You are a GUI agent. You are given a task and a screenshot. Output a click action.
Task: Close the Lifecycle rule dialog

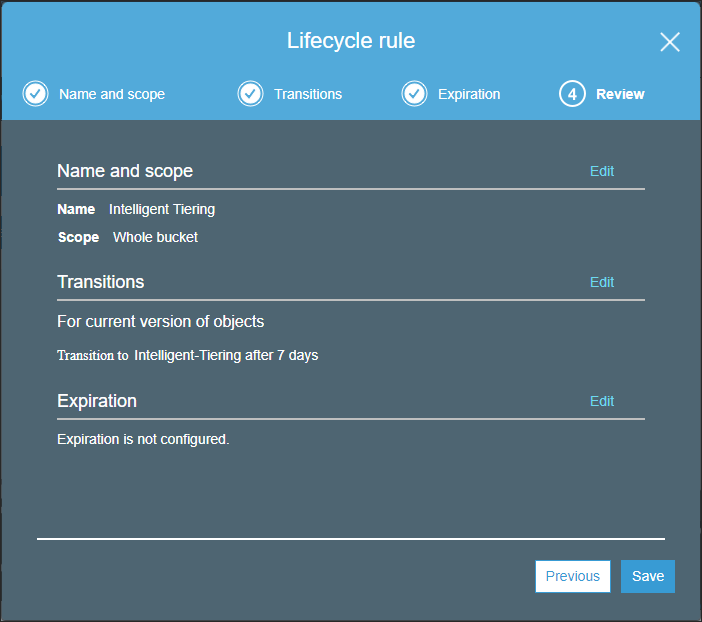670,42
